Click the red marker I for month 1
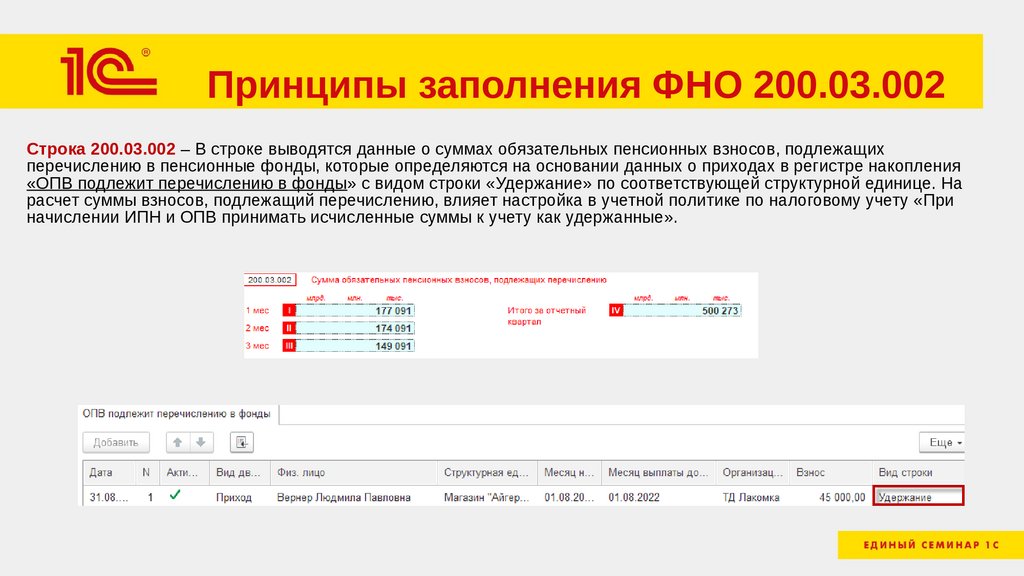Screen dimensions: 1024x576 point(289,311)
